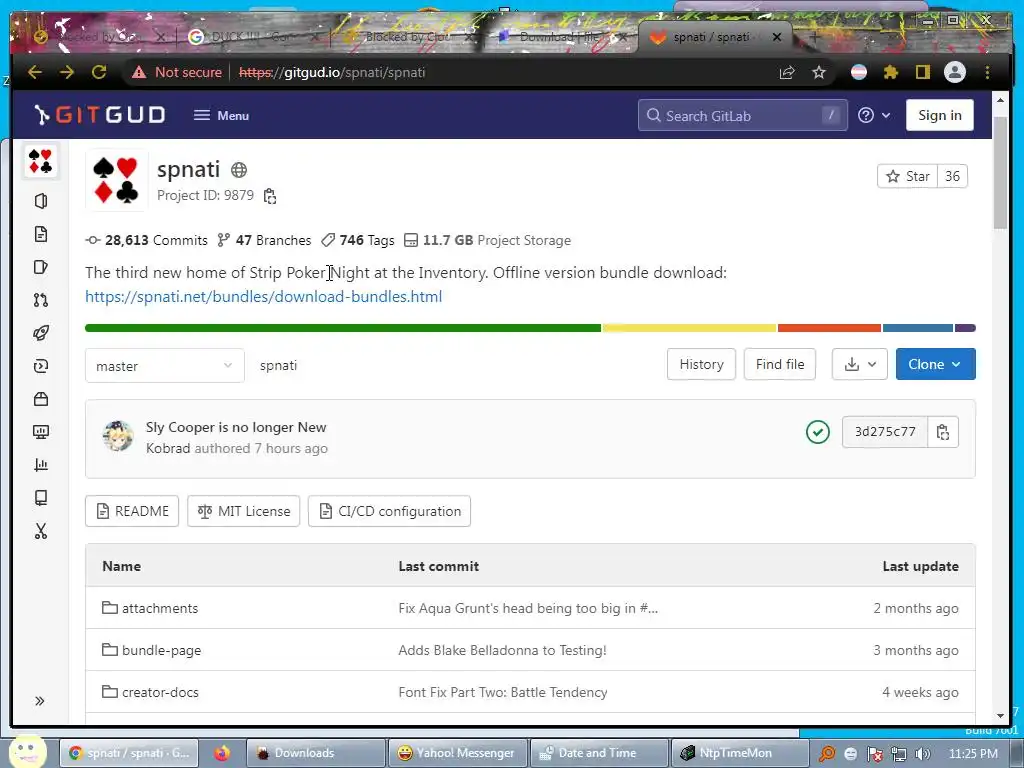
Task: Open the Downloads taskbar window
Action: pyautogui.click(x=317, y=753)
